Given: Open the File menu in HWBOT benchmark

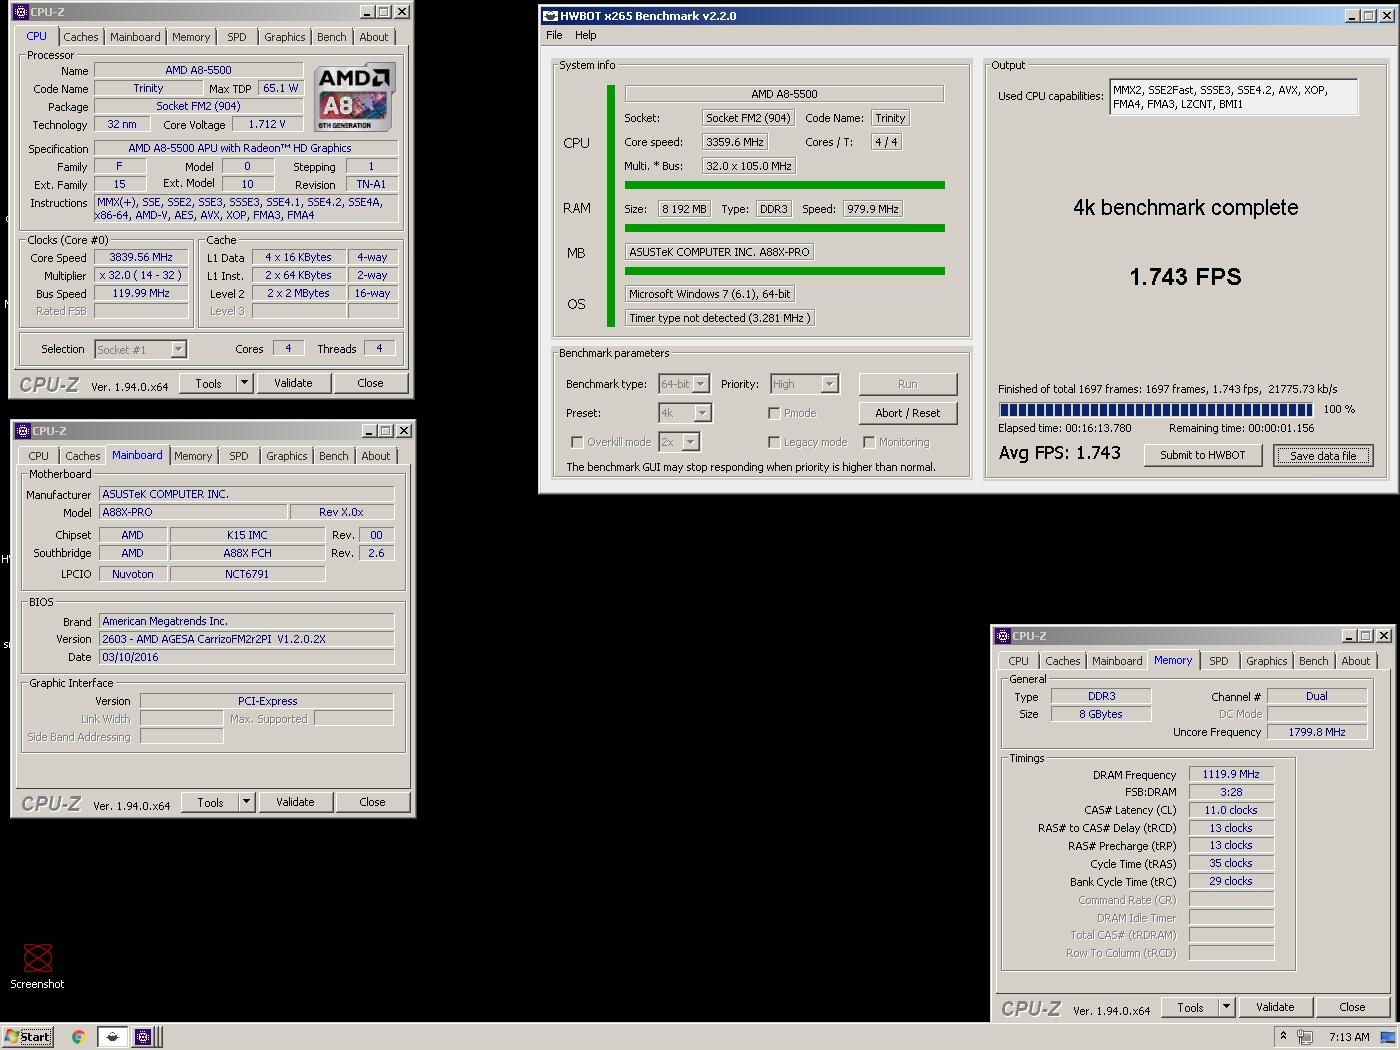Looking at the screenshot, I should tap(554, 35).
